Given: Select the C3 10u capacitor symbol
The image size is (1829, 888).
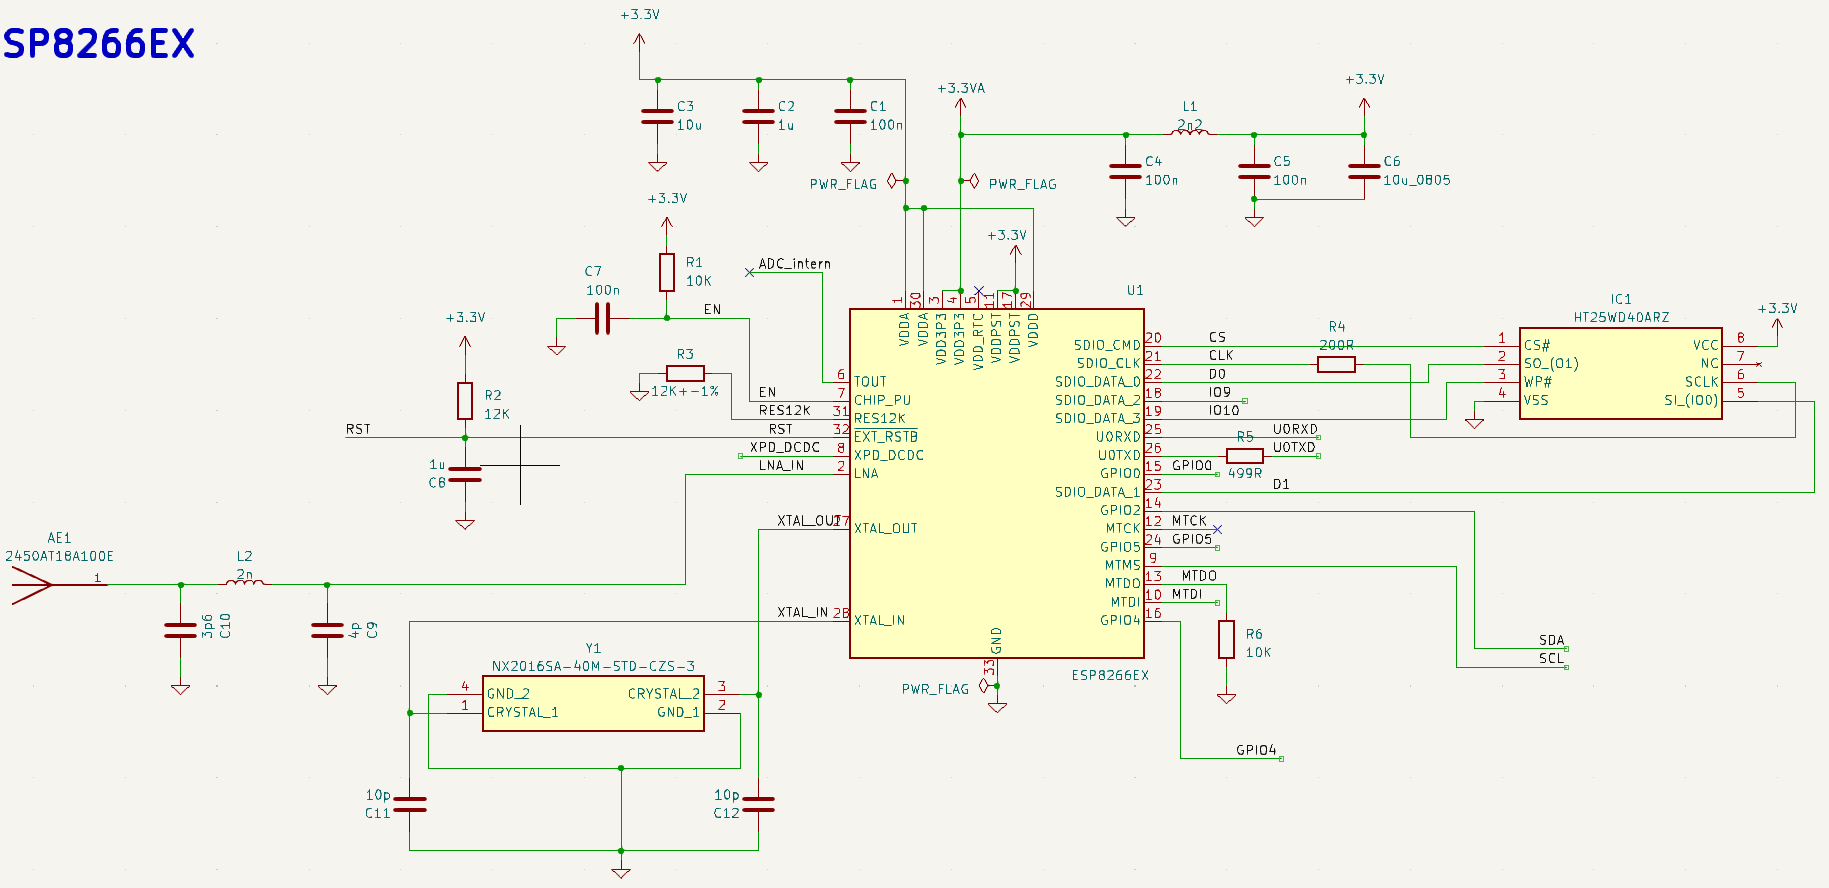Looking at the screenshot, I should coord(657,116).
